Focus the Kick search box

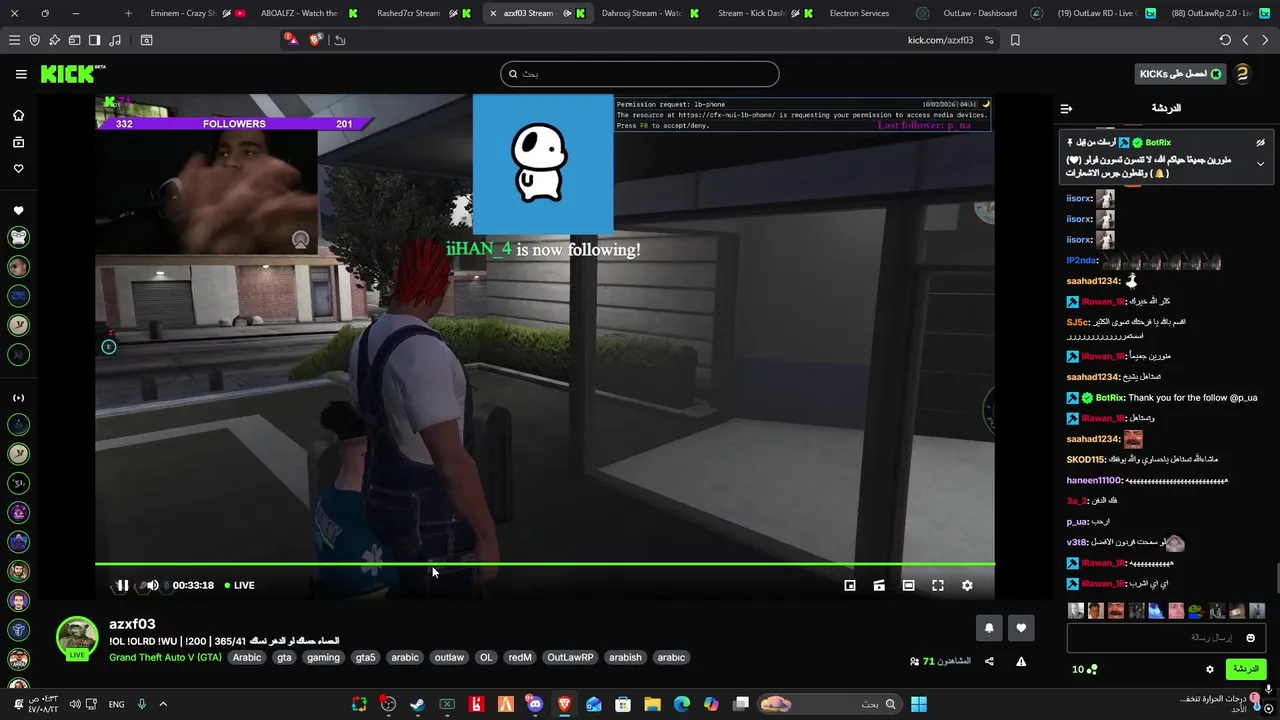(640, 74)
